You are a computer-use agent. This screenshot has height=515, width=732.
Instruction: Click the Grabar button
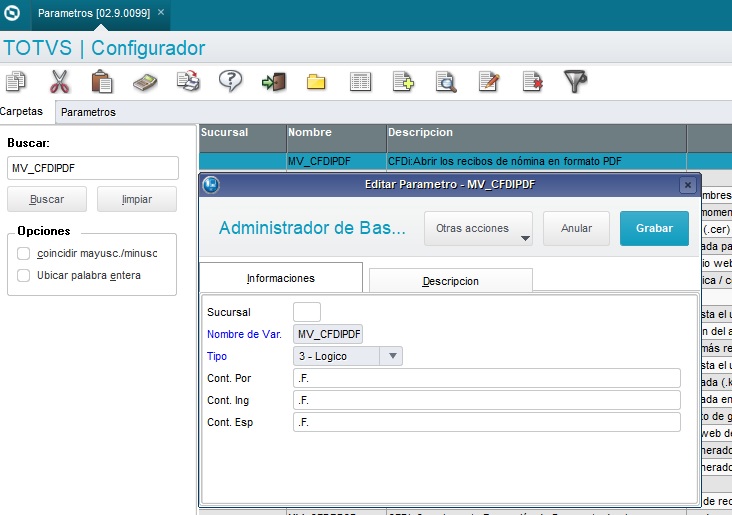[655, 228]
